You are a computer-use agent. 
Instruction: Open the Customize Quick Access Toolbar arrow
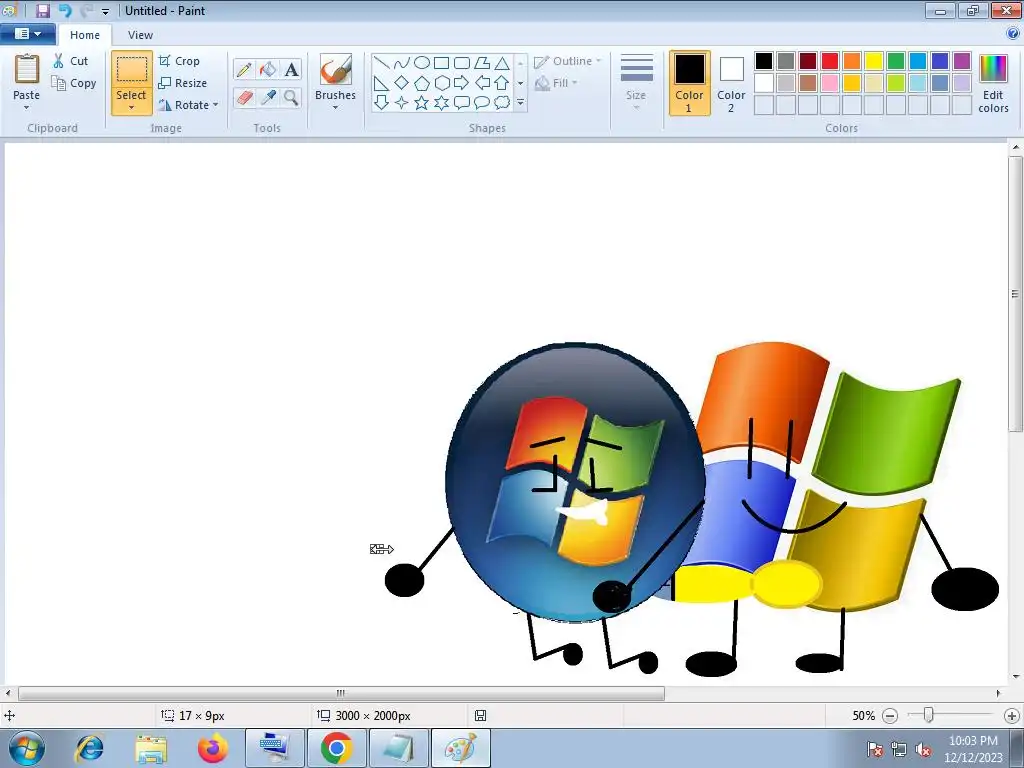(x=105, y=11)
